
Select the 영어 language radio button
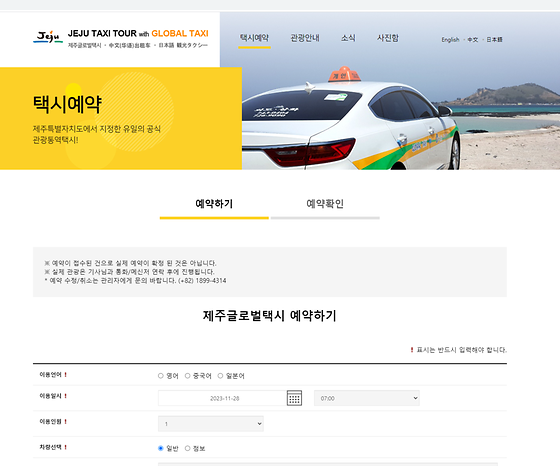(x=161, y=376)
